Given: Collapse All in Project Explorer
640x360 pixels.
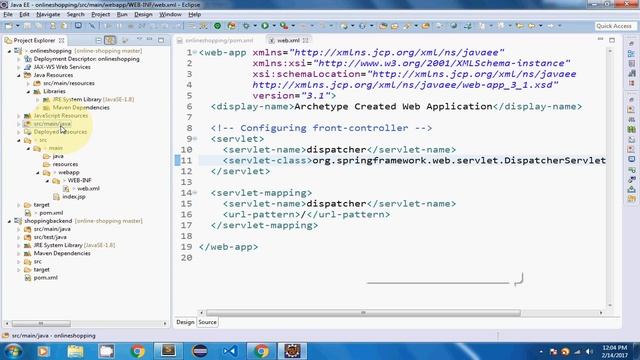Looking at the screenshot, I should pyautogui.click(x=98, y=40).
